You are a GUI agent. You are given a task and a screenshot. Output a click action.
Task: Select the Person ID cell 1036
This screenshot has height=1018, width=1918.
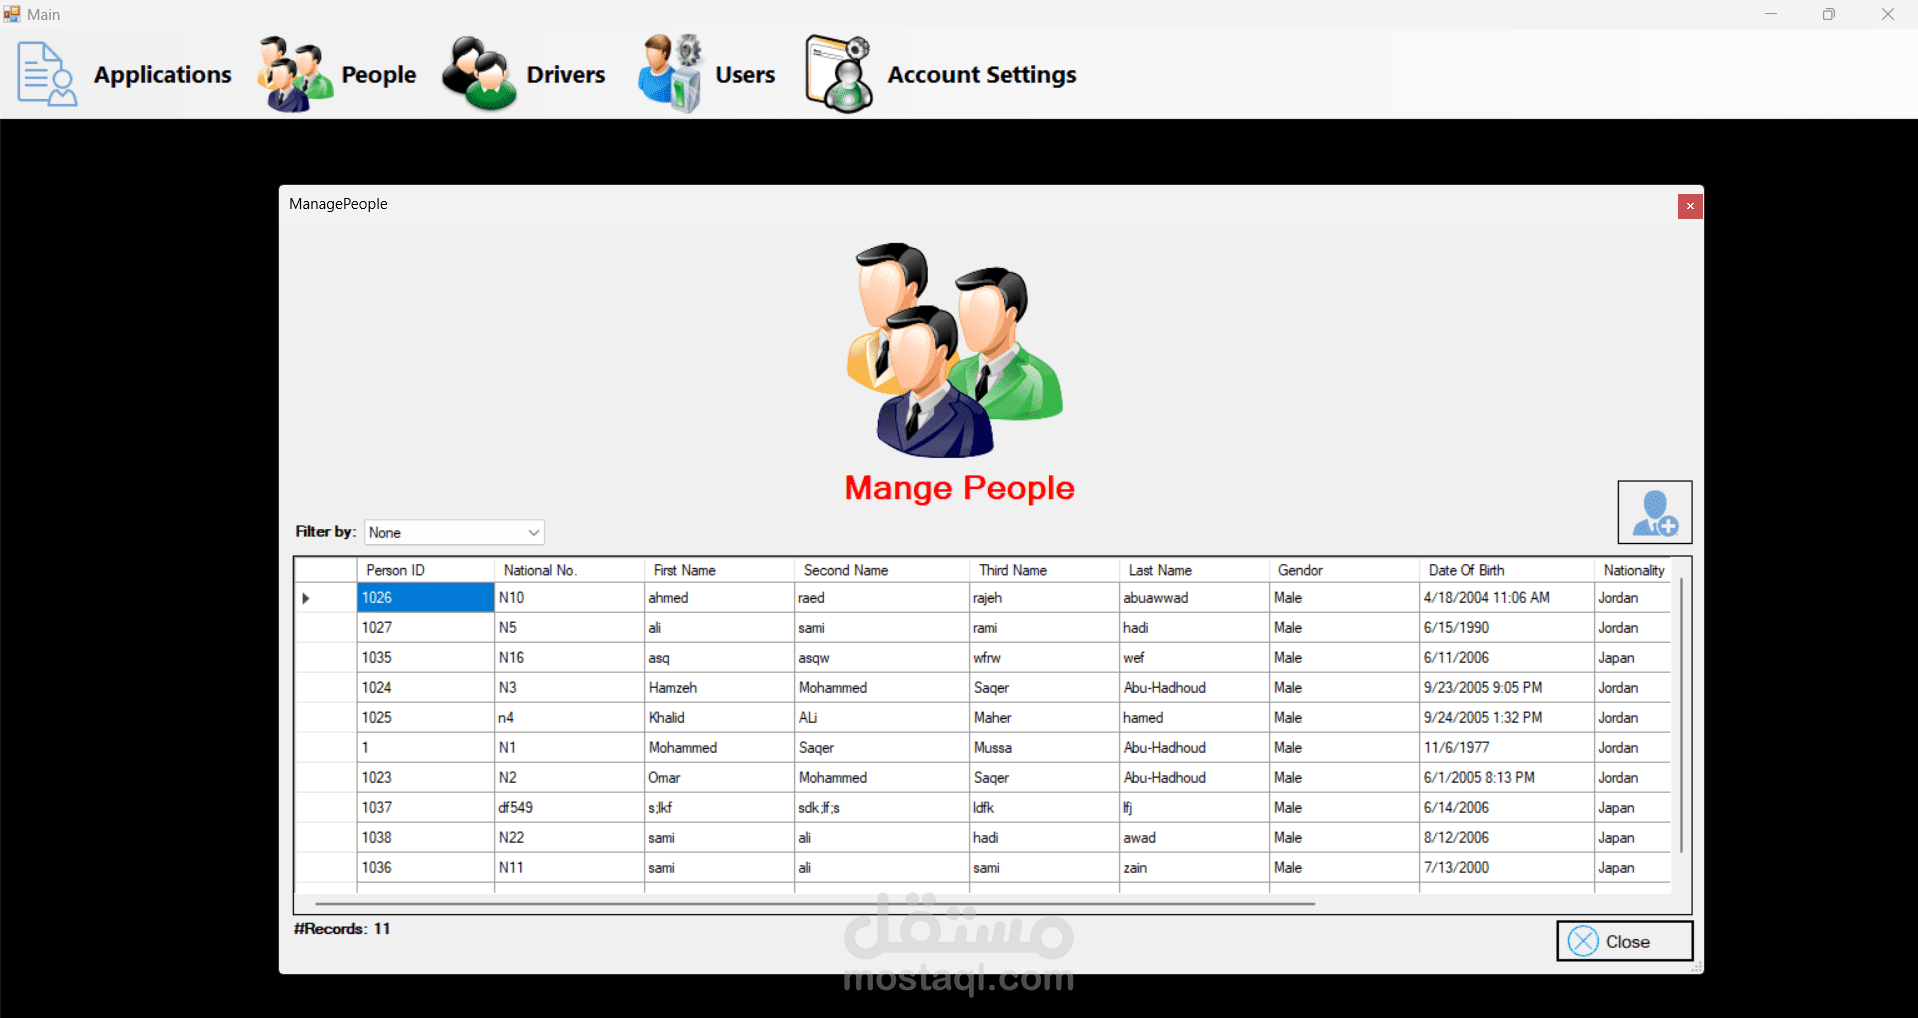[x=426, y=868]
